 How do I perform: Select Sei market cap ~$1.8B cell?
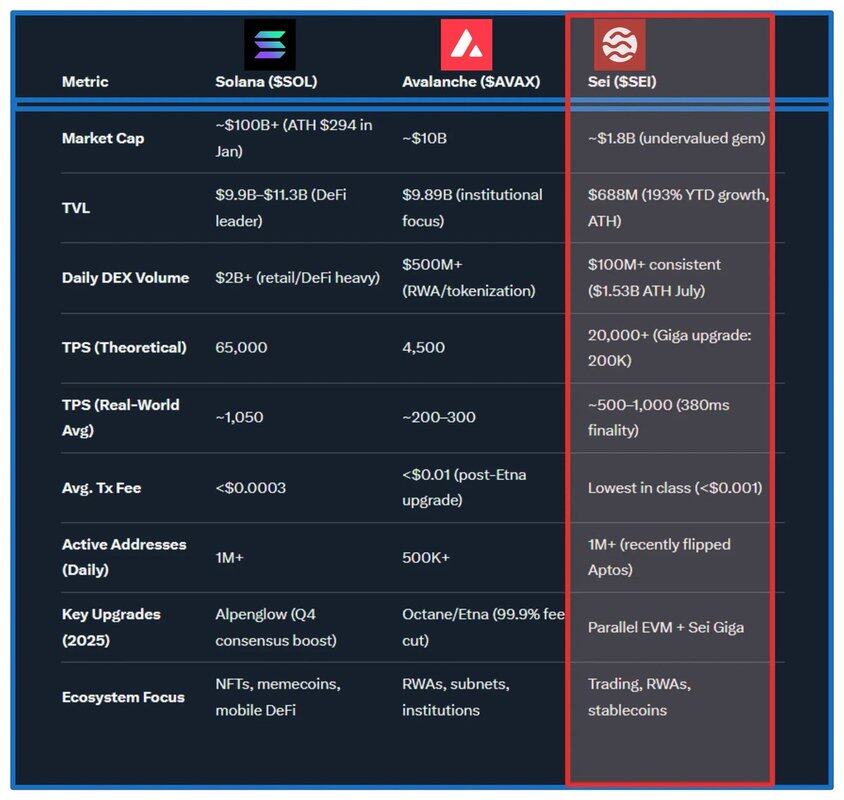point(677,138)
